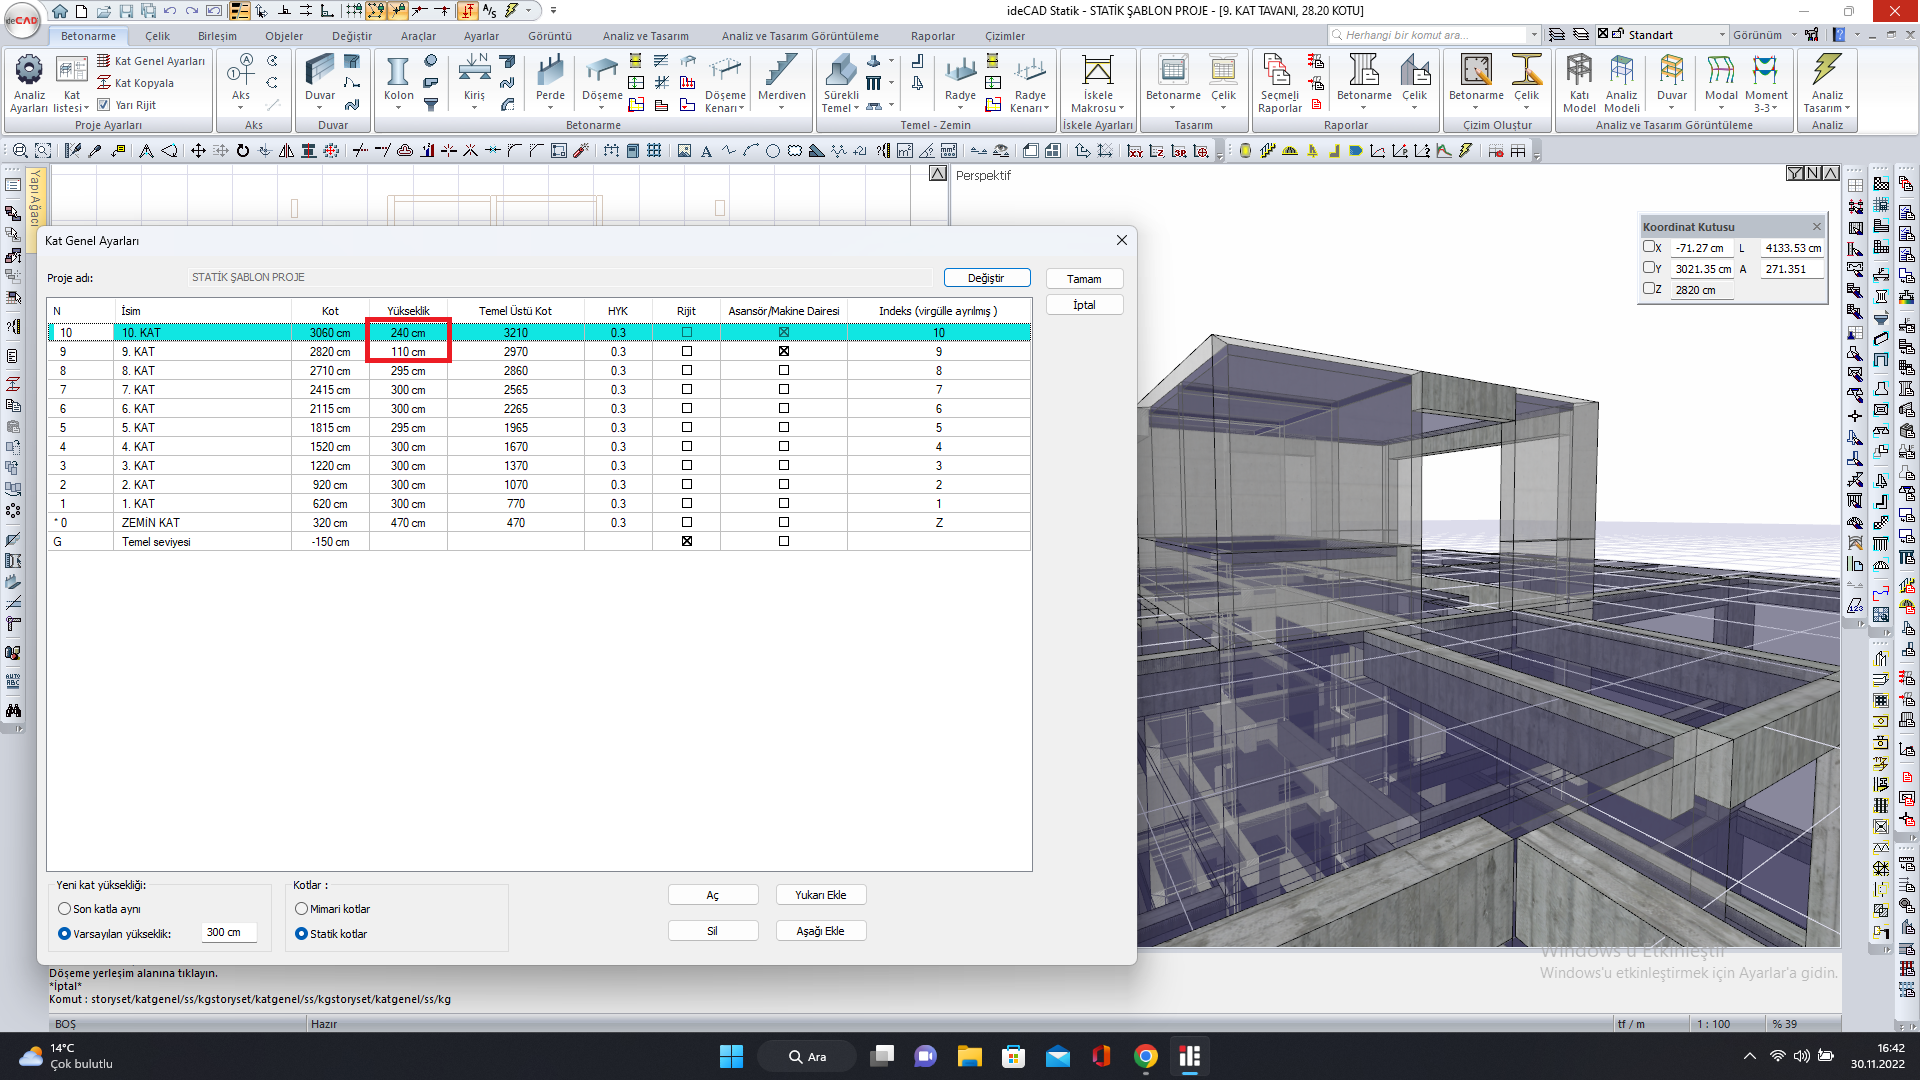Expand Analiz Tasarım dropdown arrow
This screenshot has width=1920, height=1080.
click(1847, 108)
